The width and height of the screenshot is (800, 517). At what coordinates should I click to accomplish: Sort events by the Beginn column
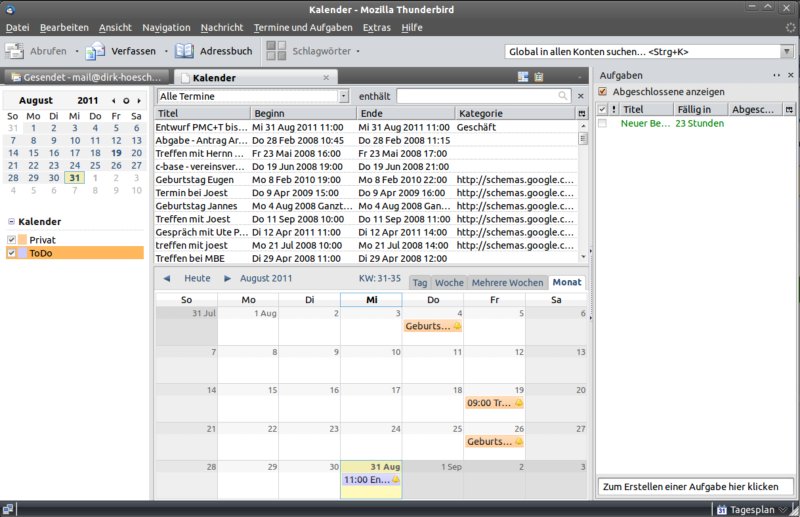(303, 113)
